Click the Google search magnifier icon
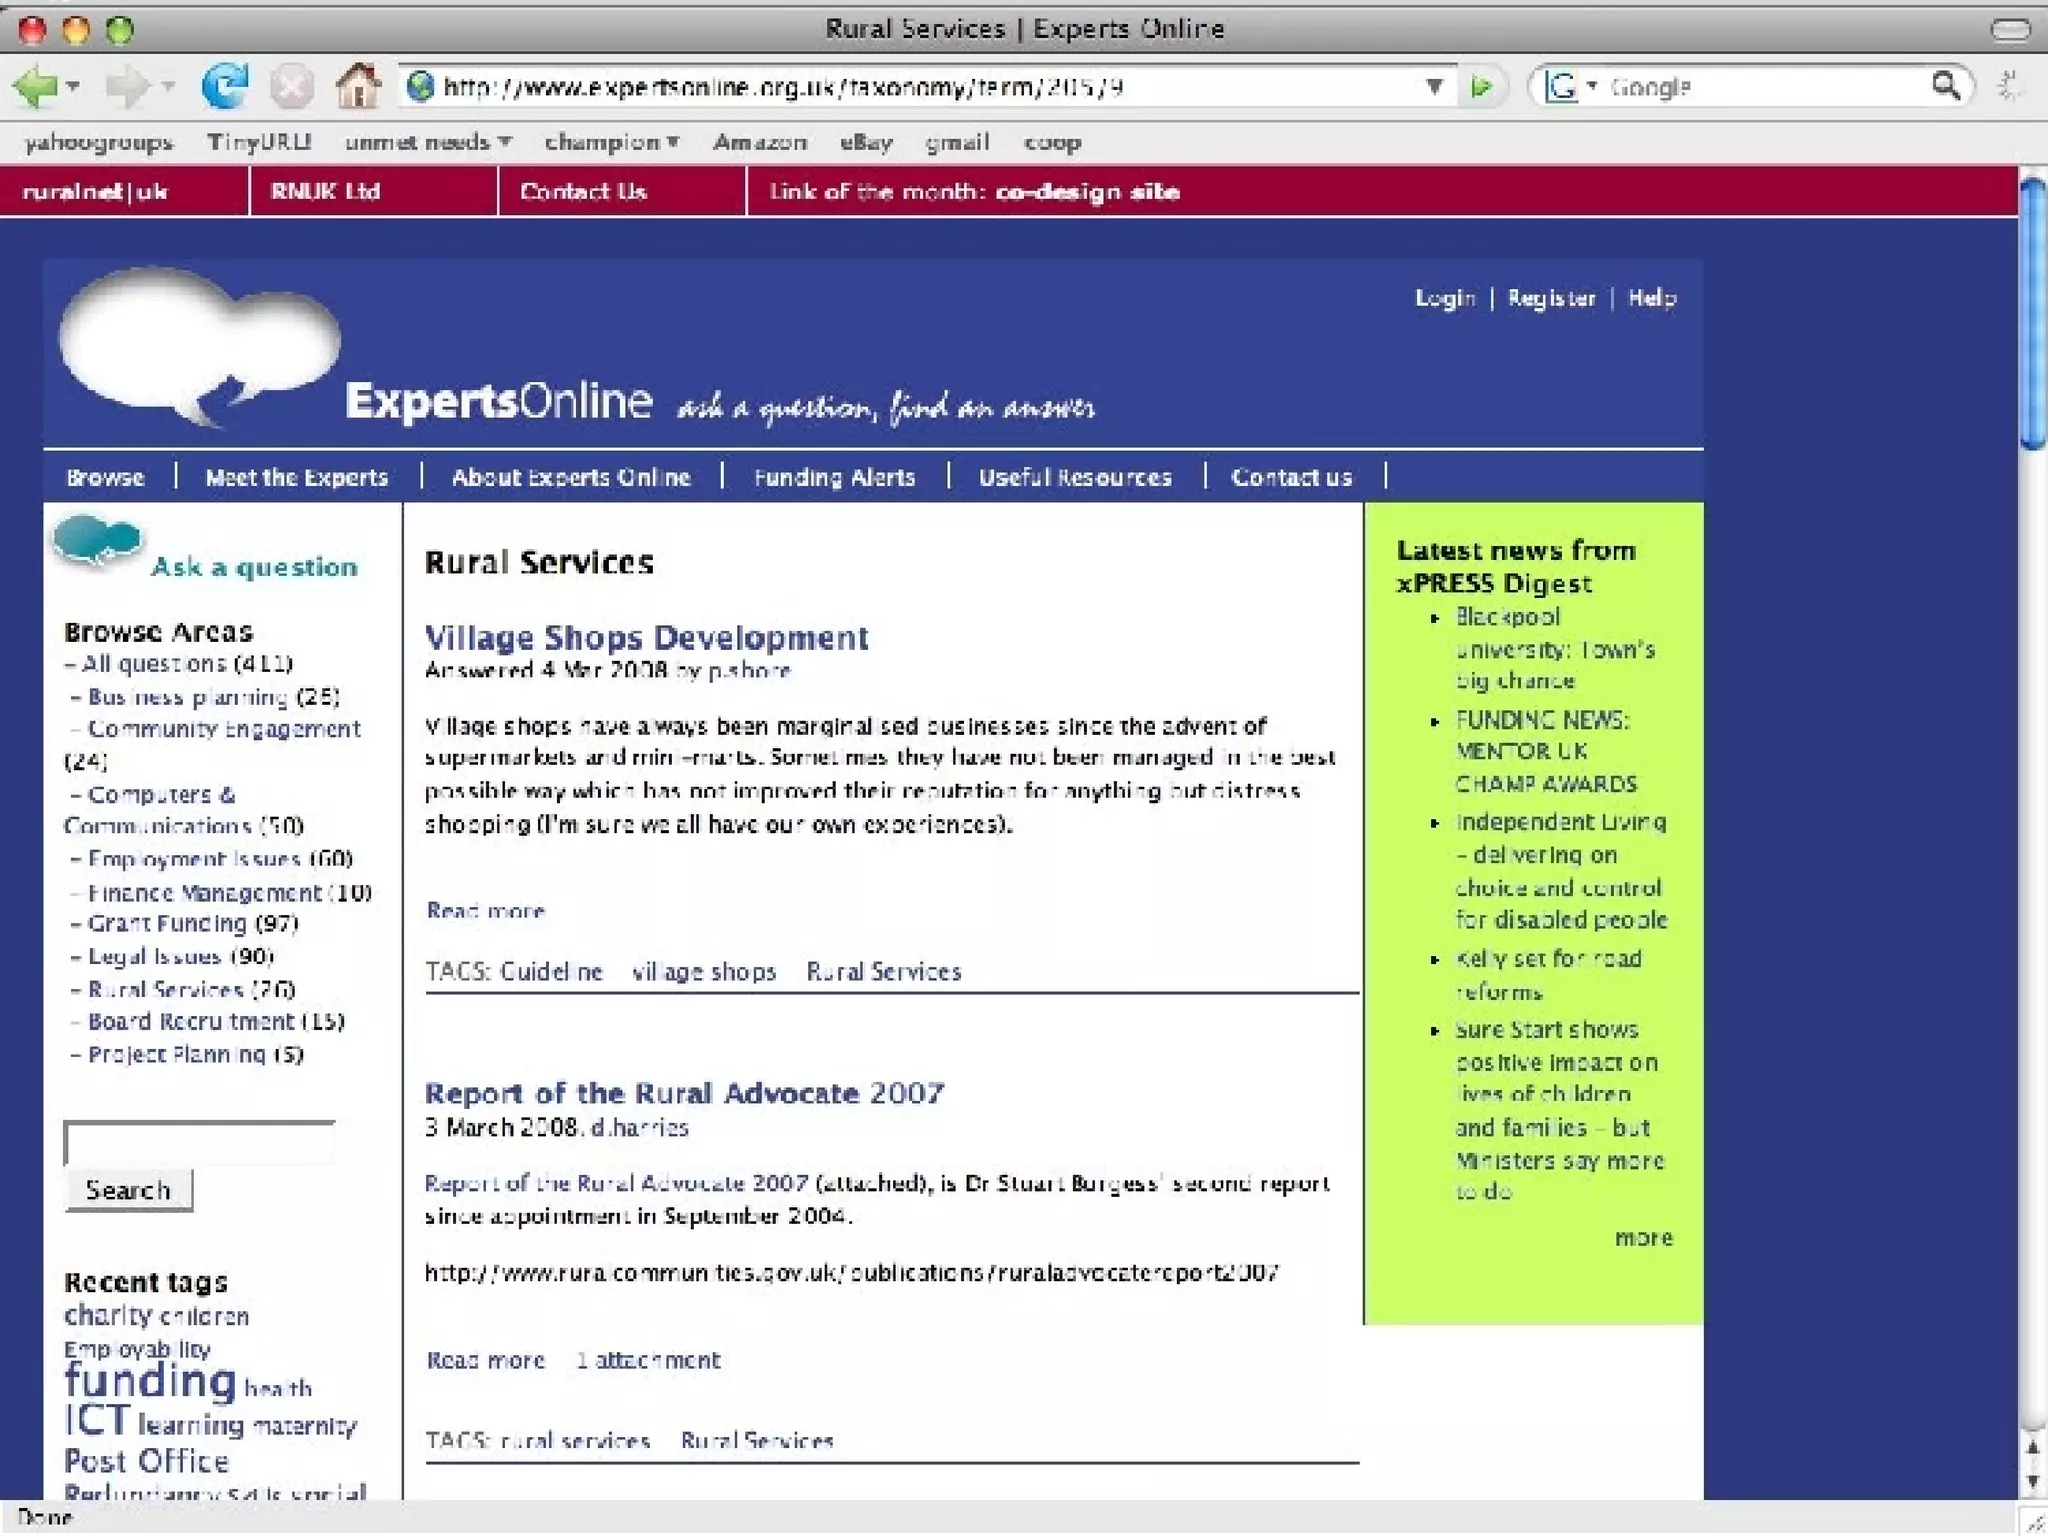This screenshot has height=1536, width=2048. tap(1945, 86)
